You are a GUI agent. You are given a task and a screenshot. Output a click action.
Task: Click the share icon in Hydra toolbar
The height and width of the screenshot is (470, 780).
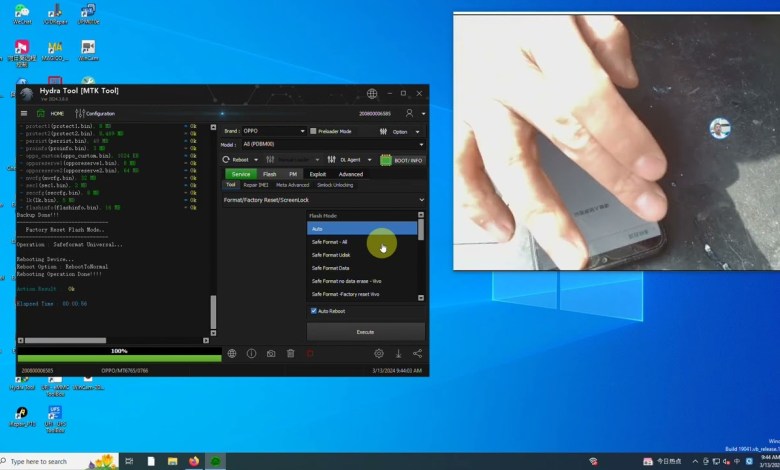417,354
